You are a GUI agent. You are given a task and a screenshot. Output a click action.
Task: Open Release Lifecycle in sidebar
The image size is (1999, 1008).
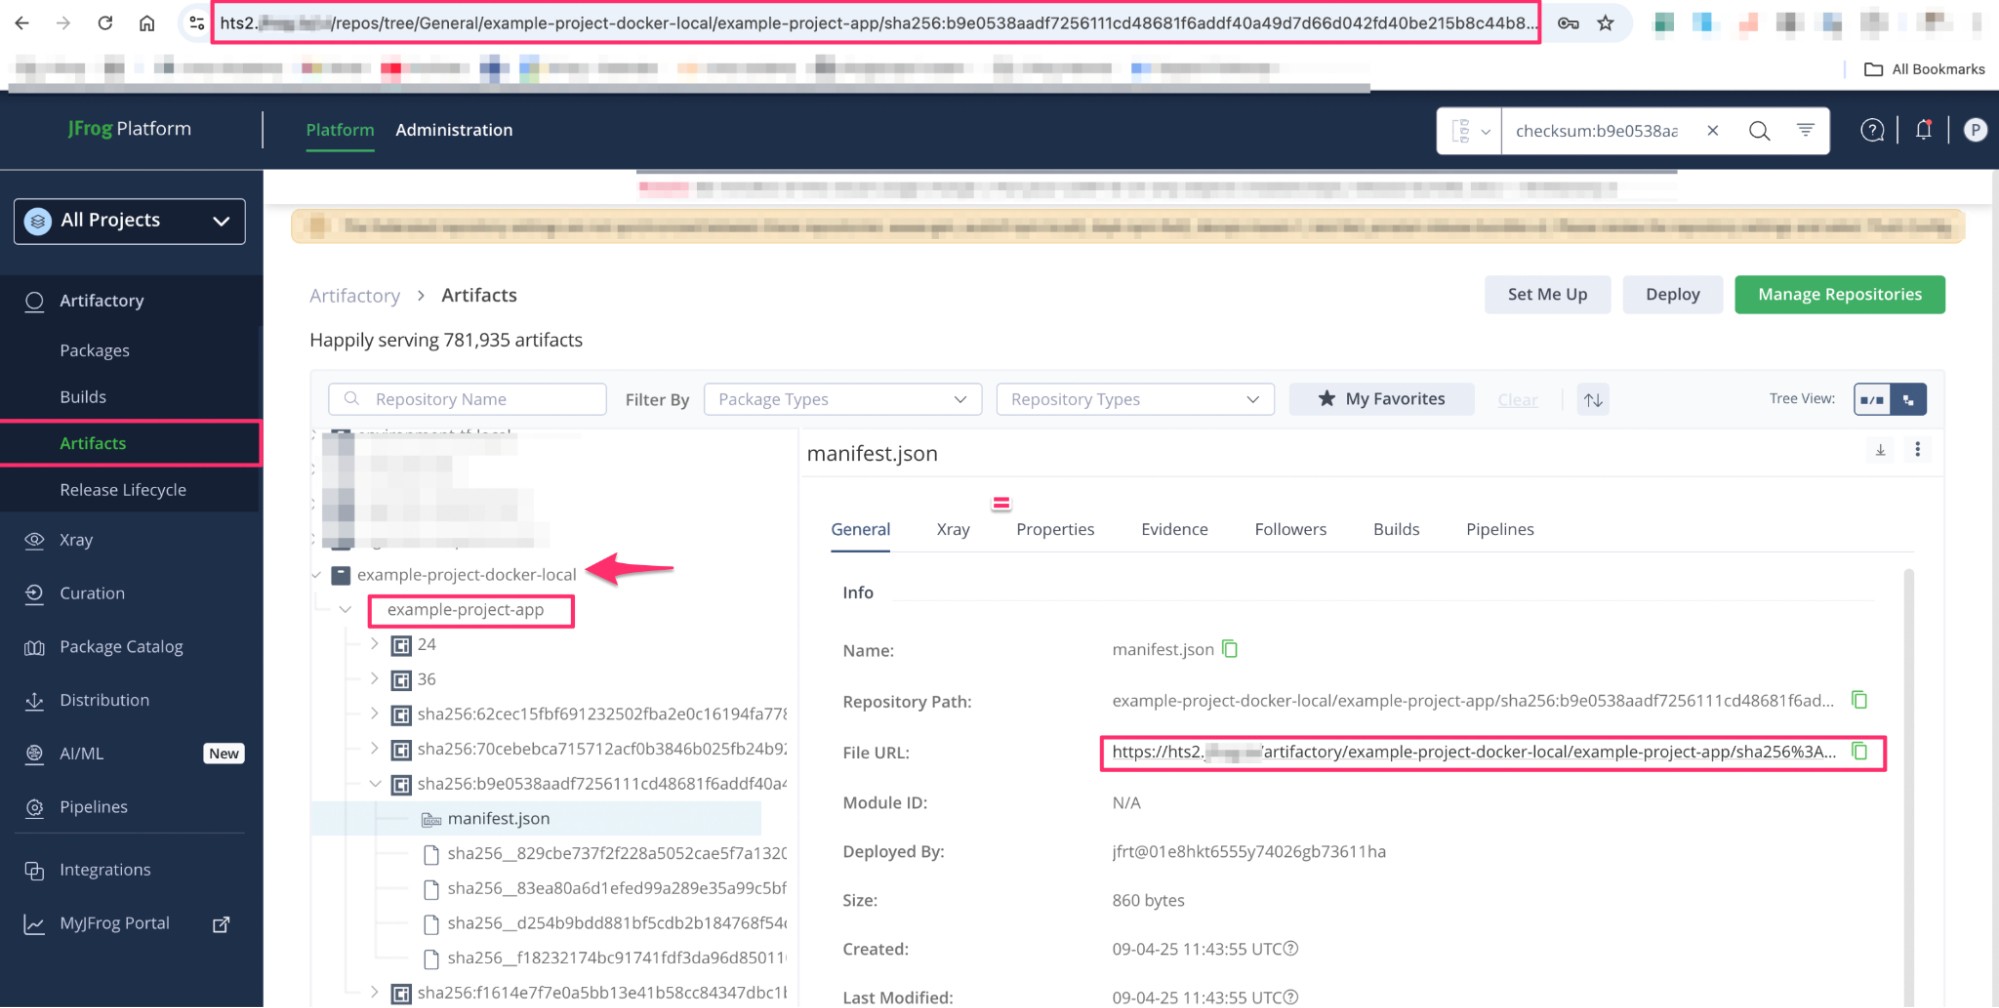(x=123, y=490)
